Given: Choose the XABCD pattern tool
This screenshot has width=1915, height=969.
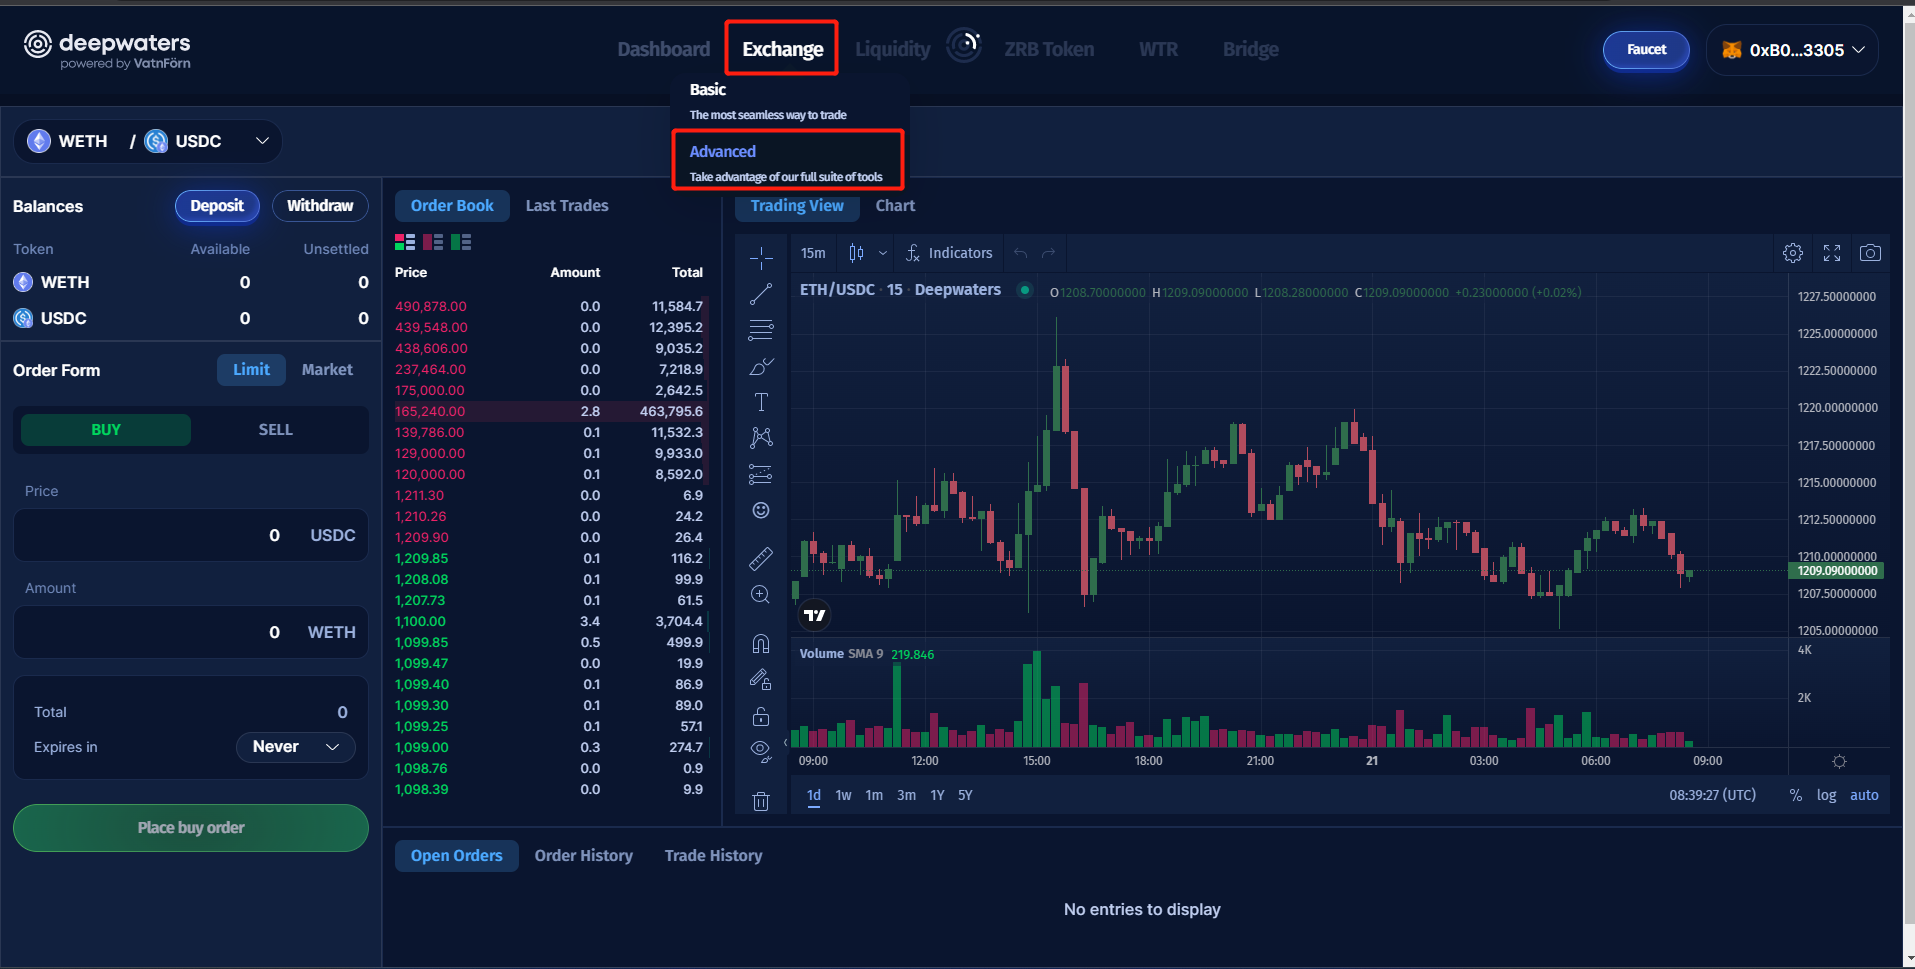Looking at the screenshot, I should [x=761, y=437].
